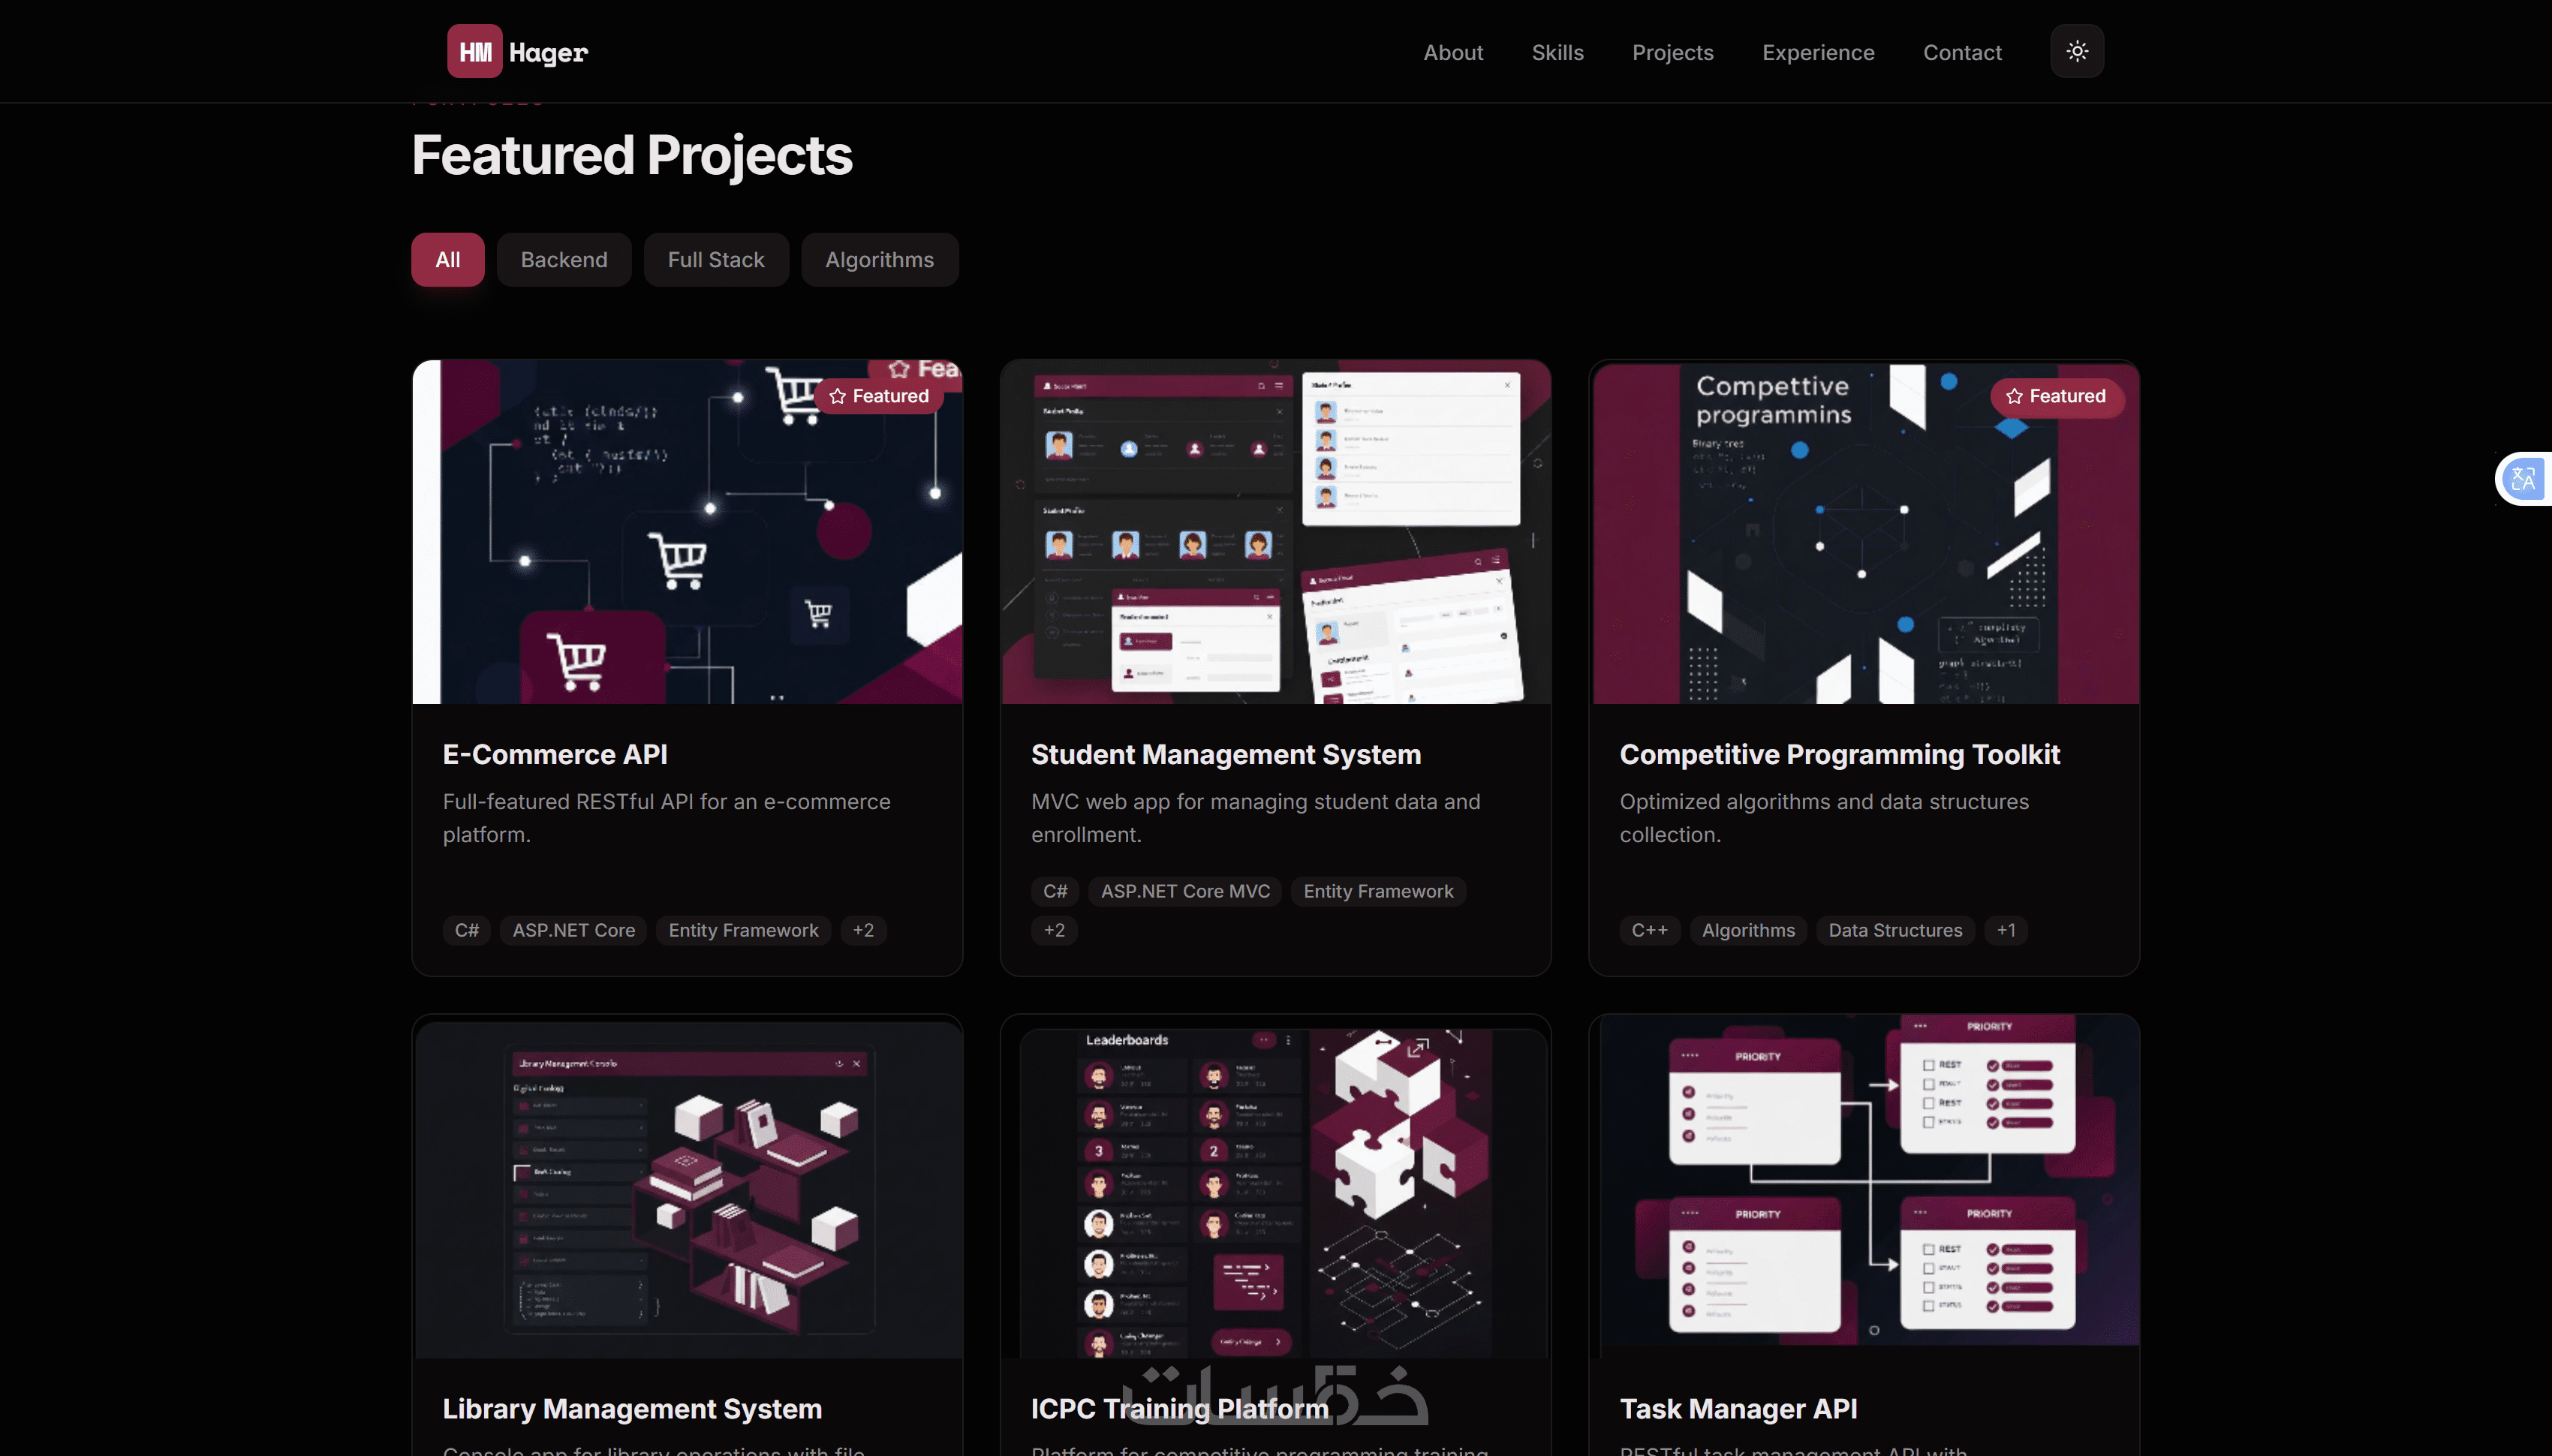Open the Skills nav link
The width and height of the screenshot is (2552, 1456).
(1557, 52)
